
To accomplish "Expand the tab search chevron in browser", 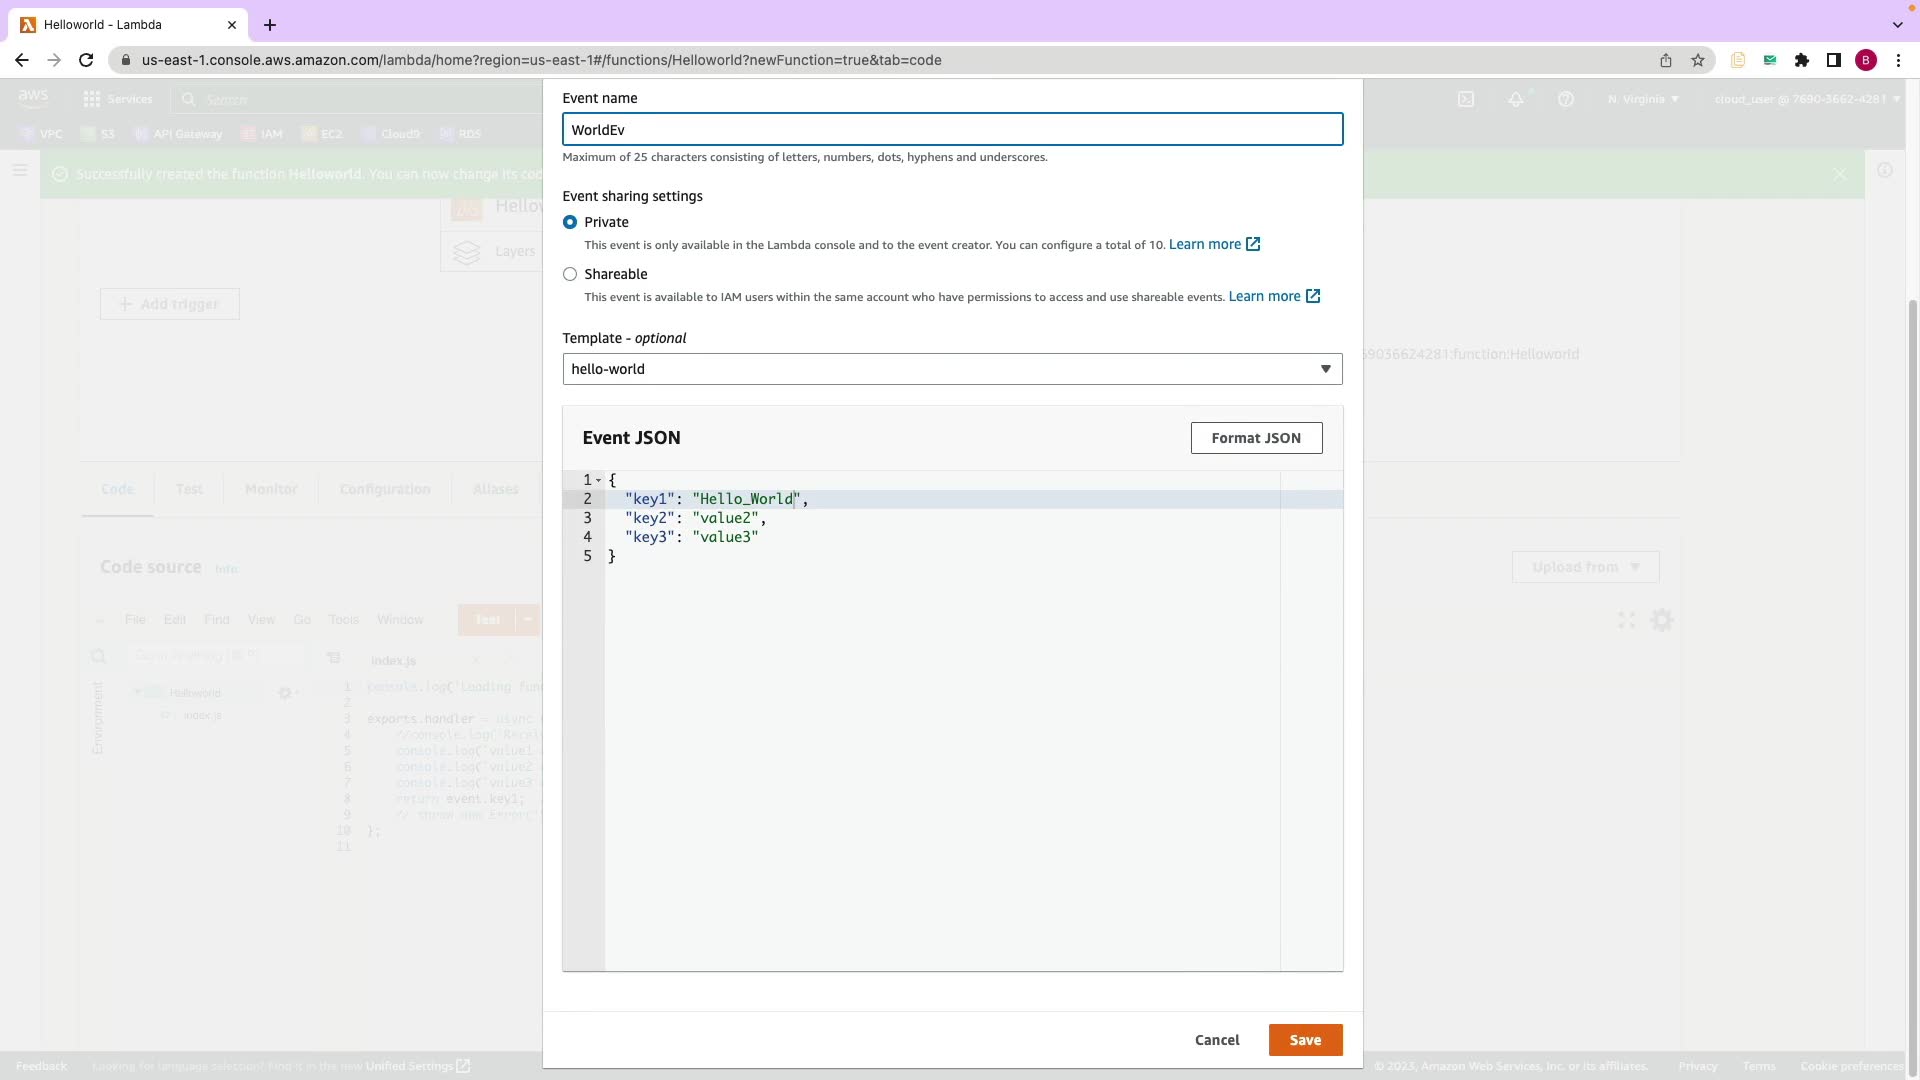I will click(x=1897, y=24).
